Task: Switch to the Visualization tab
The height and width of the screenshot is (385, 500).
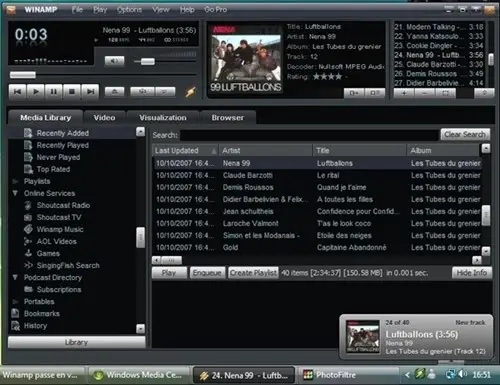Action: point(163,118)
